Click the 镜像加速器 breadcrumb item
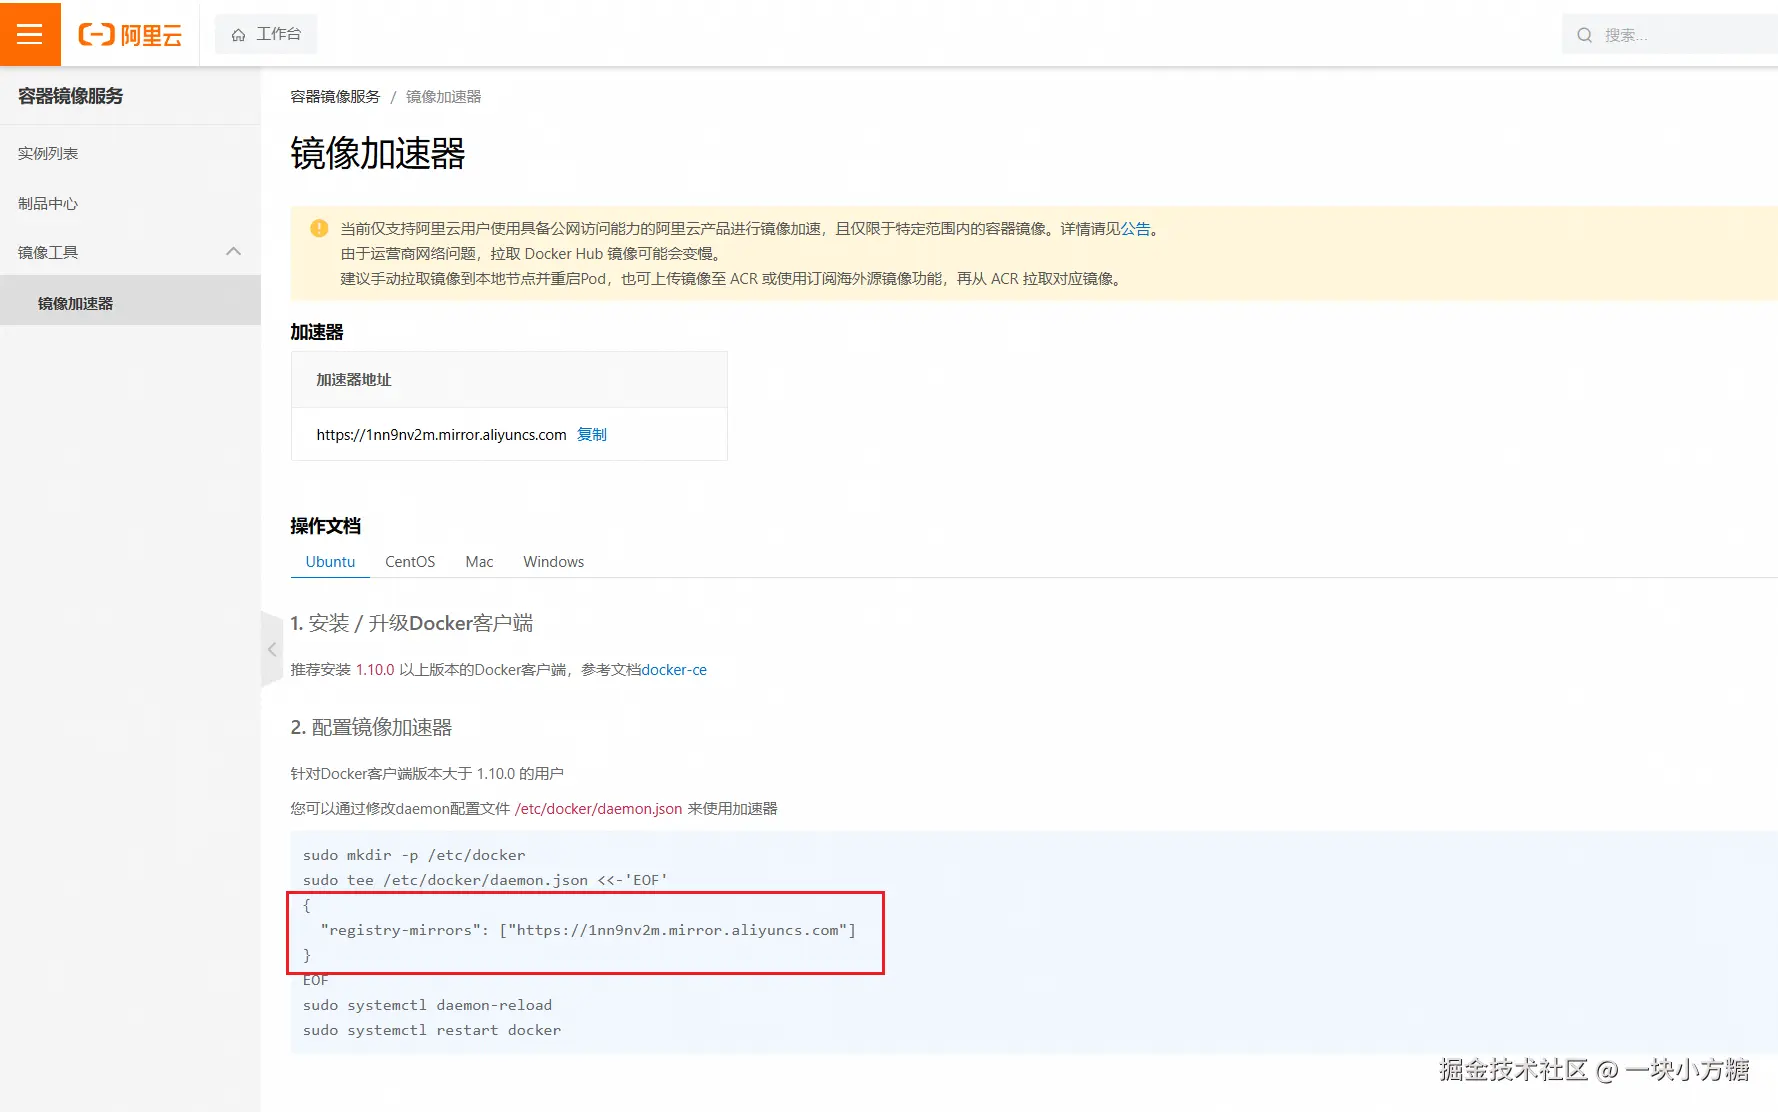Image resolution: width=1778 pixels, height=1112 pixels. pos(444,97)
